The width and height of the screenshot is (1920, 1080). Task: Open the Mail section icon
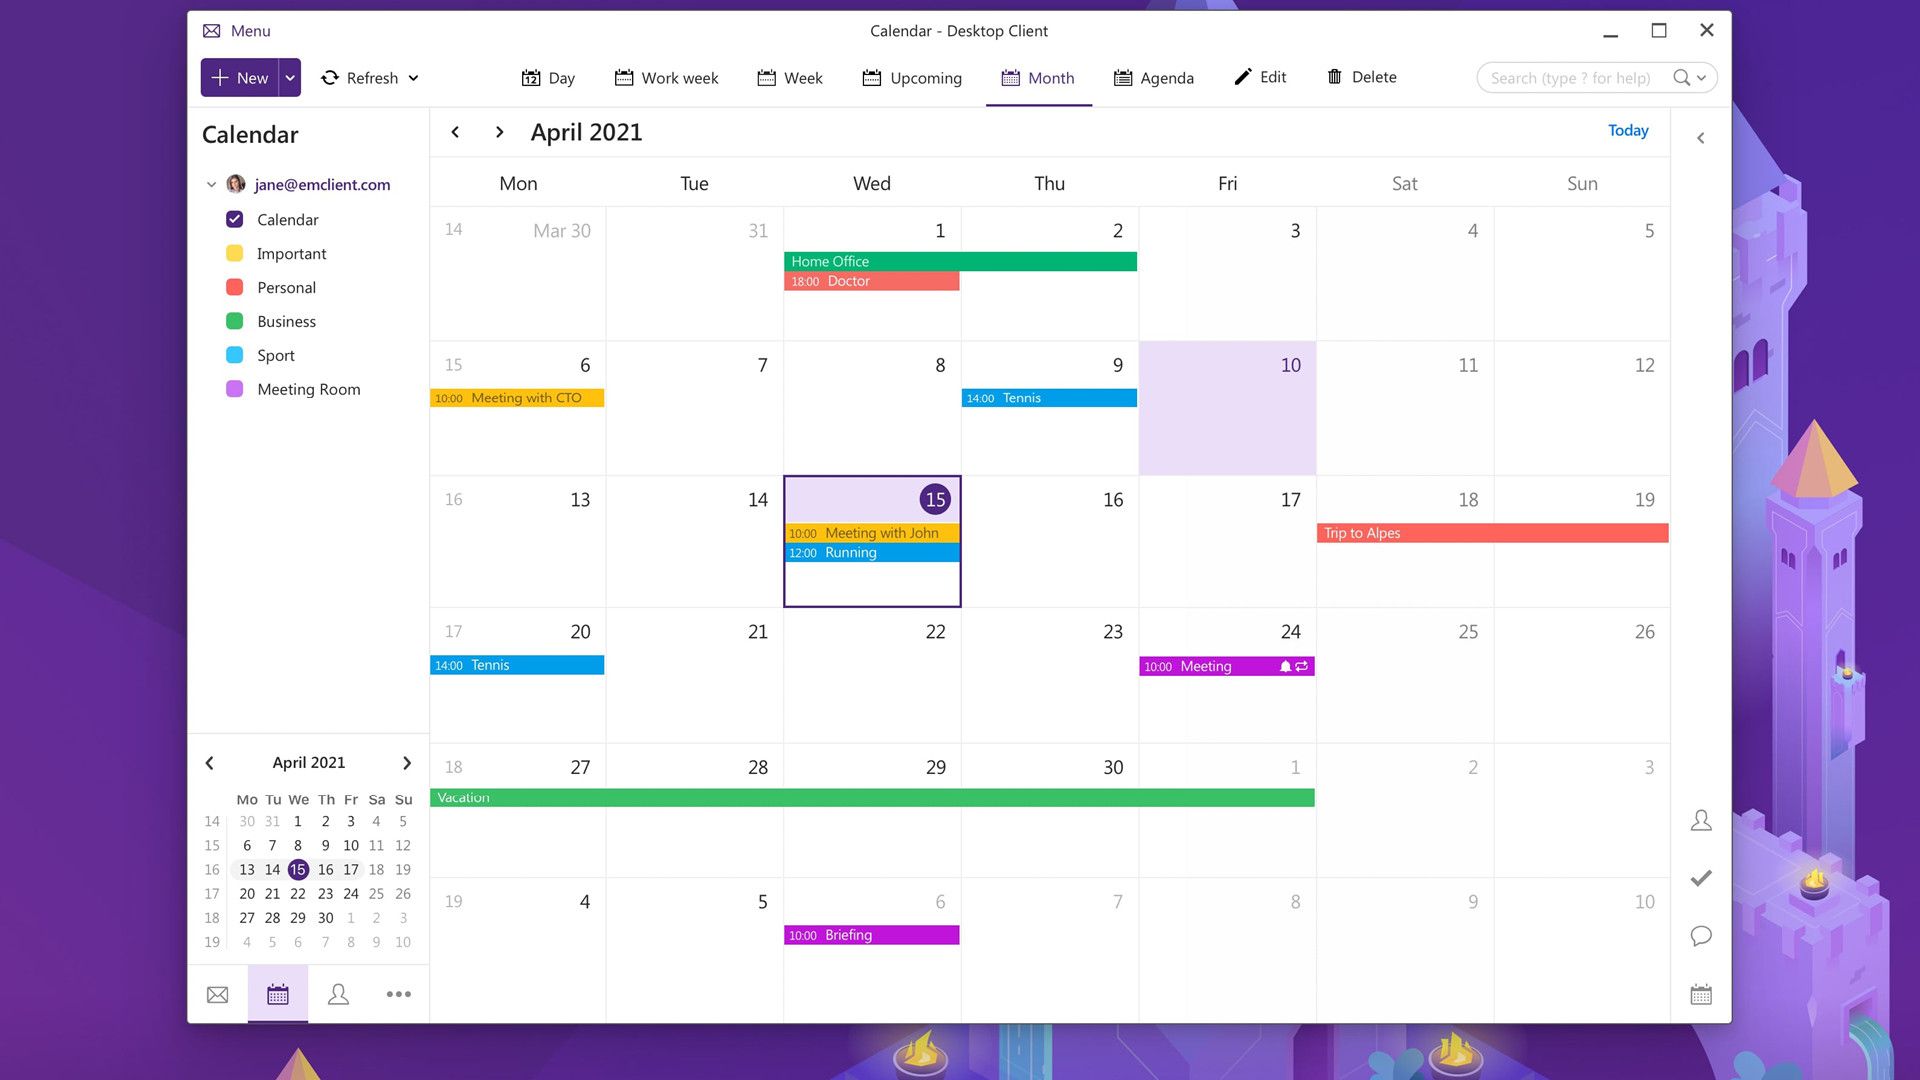point(217,994)
